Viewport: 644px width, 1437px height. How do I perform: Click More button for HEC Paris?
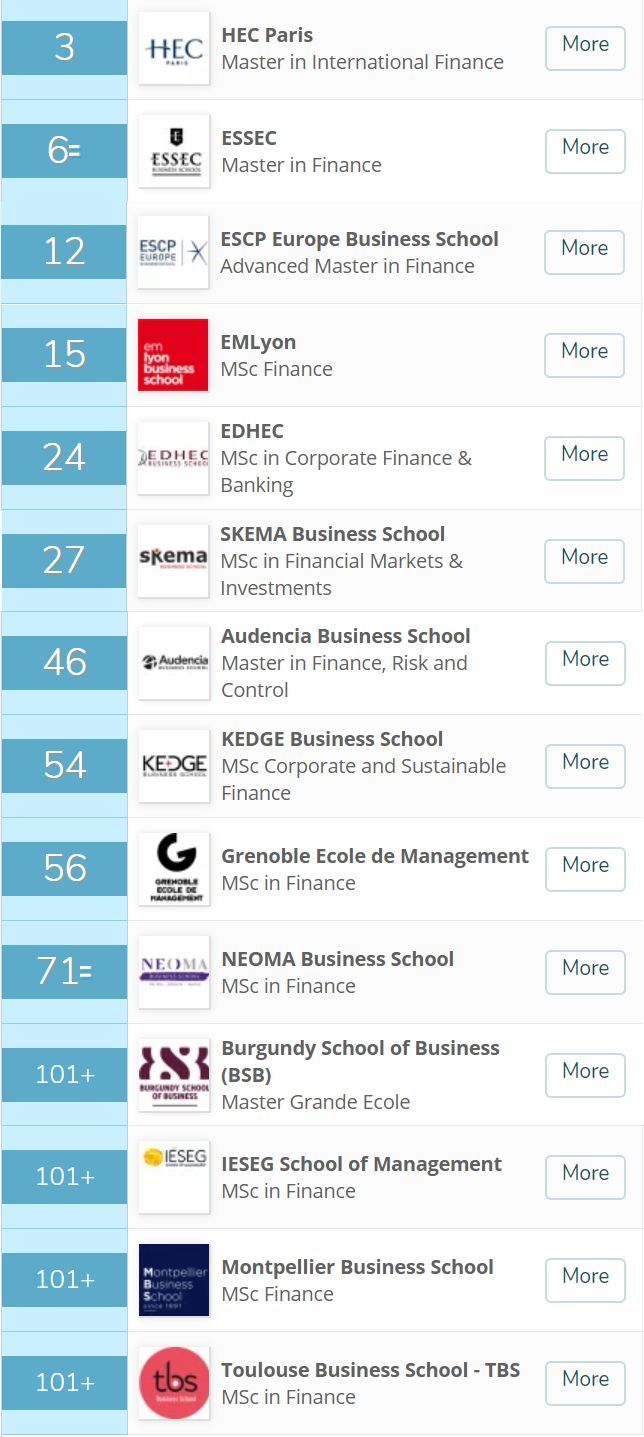tap(585, 48)
